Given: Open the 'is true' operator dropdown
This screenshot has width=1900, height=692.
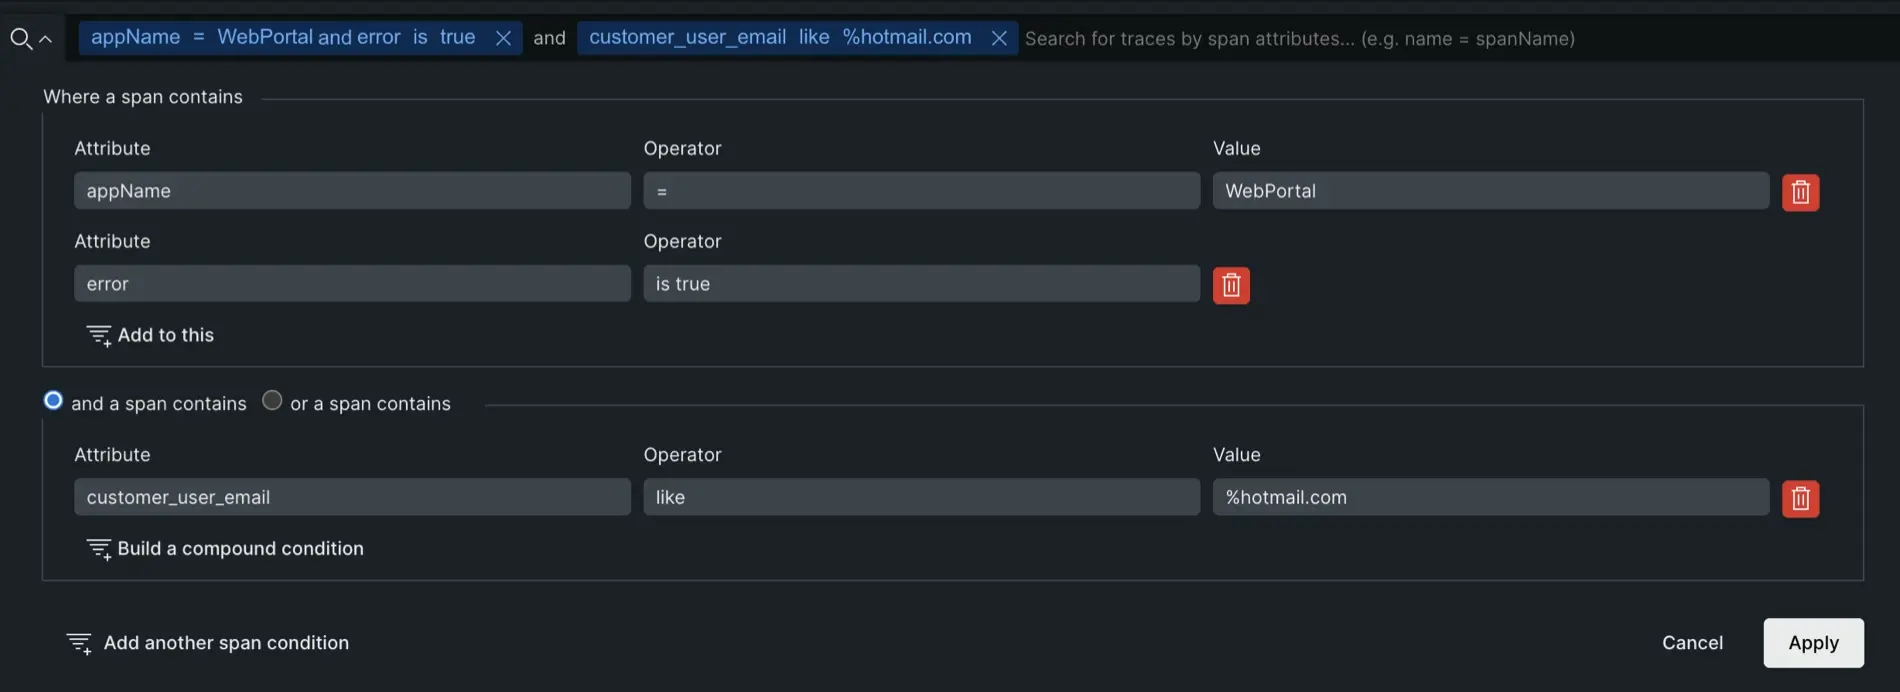Looking at the screenshot, I should point(921,284).
